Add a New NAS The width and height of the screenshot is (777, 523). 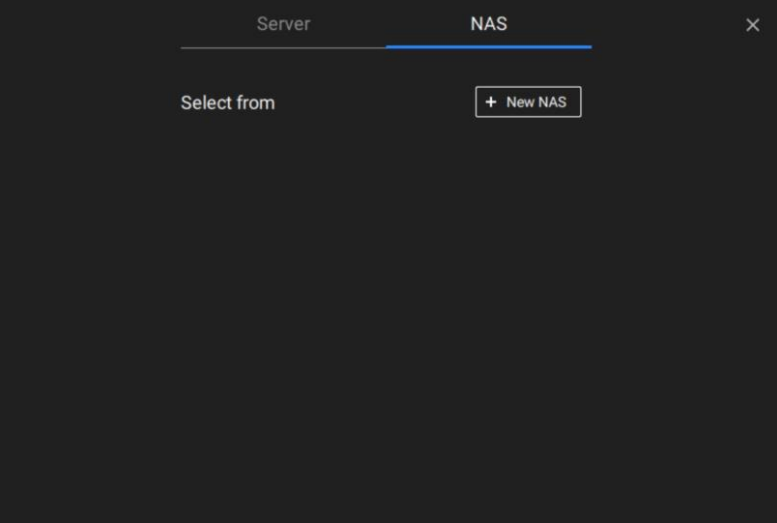coord(528,102)
